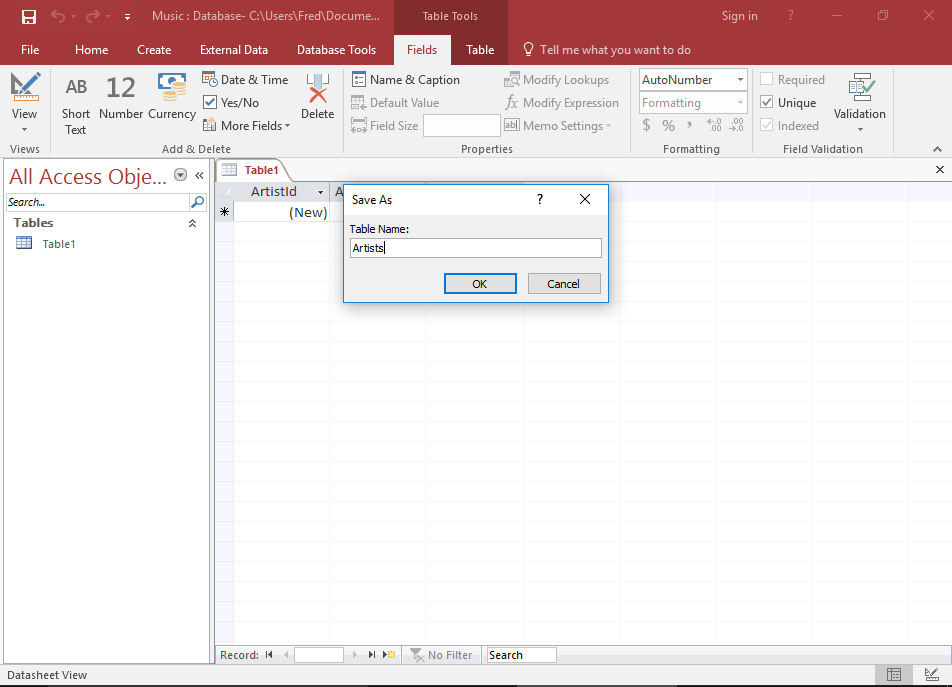Apply the currency dollar format

(647, 125)
